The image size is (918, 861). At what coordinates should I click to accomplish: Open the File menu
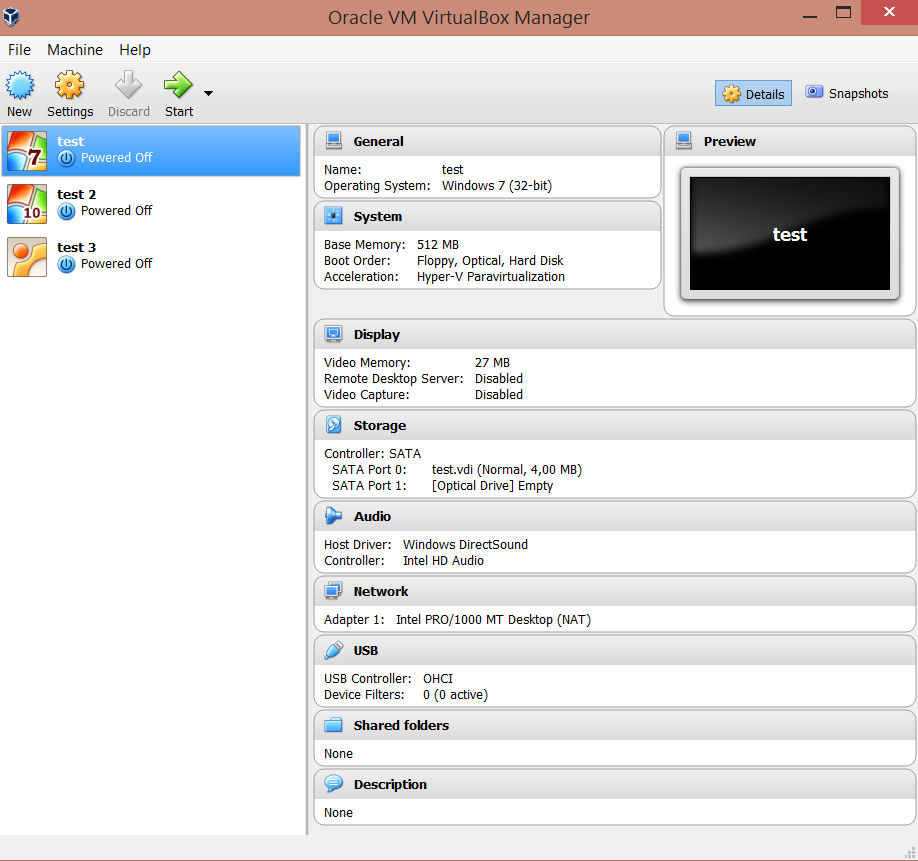pyautogui.click(x=19, y=50)
